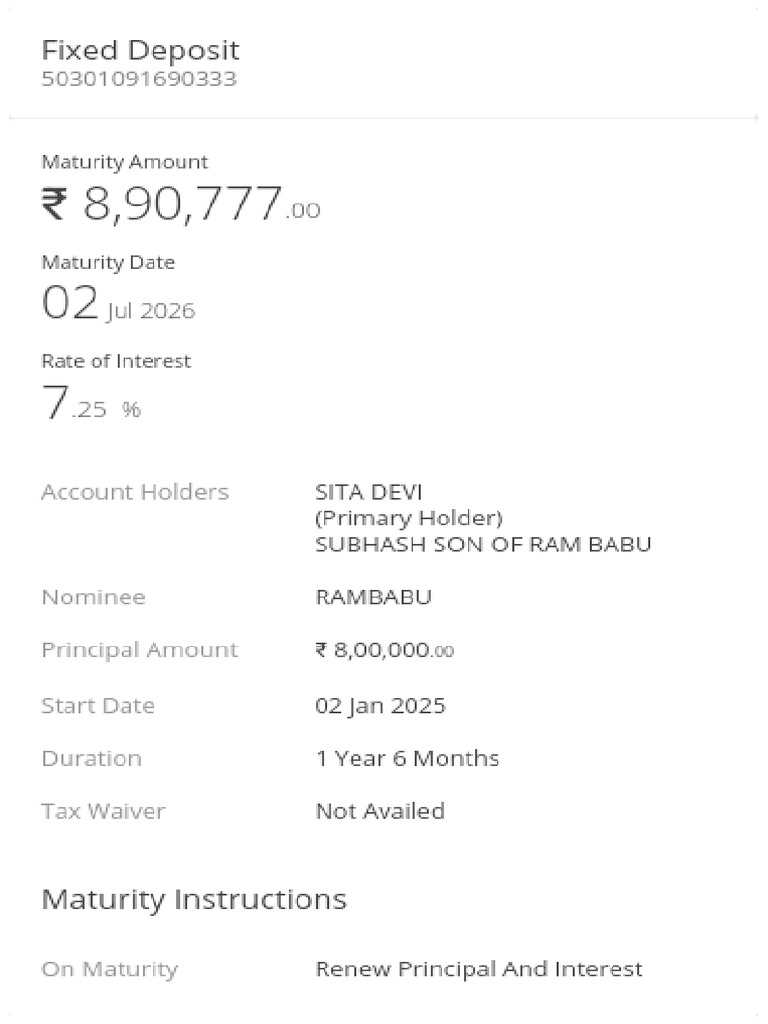Select primary holder name SITA DEVI
Image resolution: width=768 pixels, height=1024 pixels.
coord(369,492)
